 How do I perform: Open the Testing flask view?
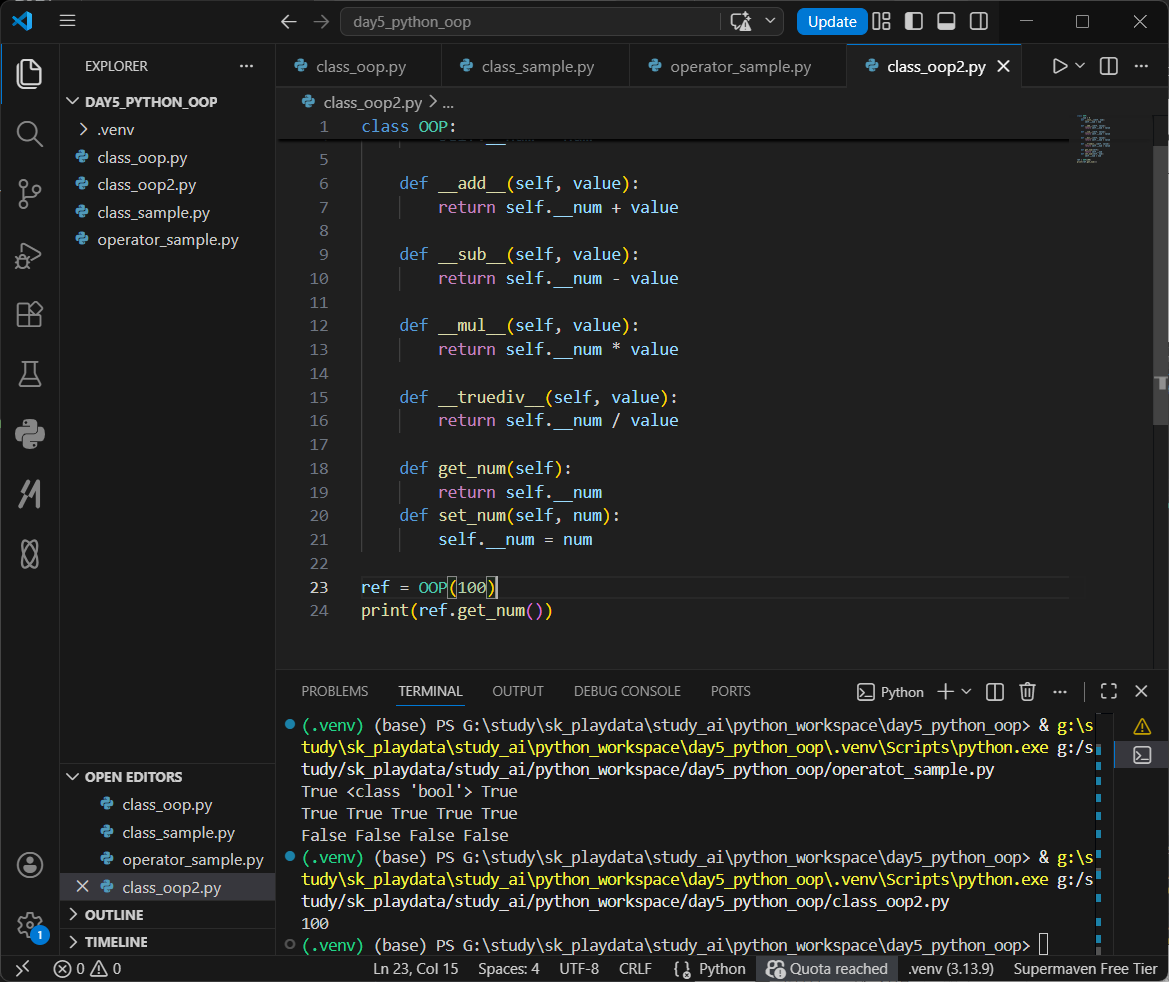click(29, 374)
